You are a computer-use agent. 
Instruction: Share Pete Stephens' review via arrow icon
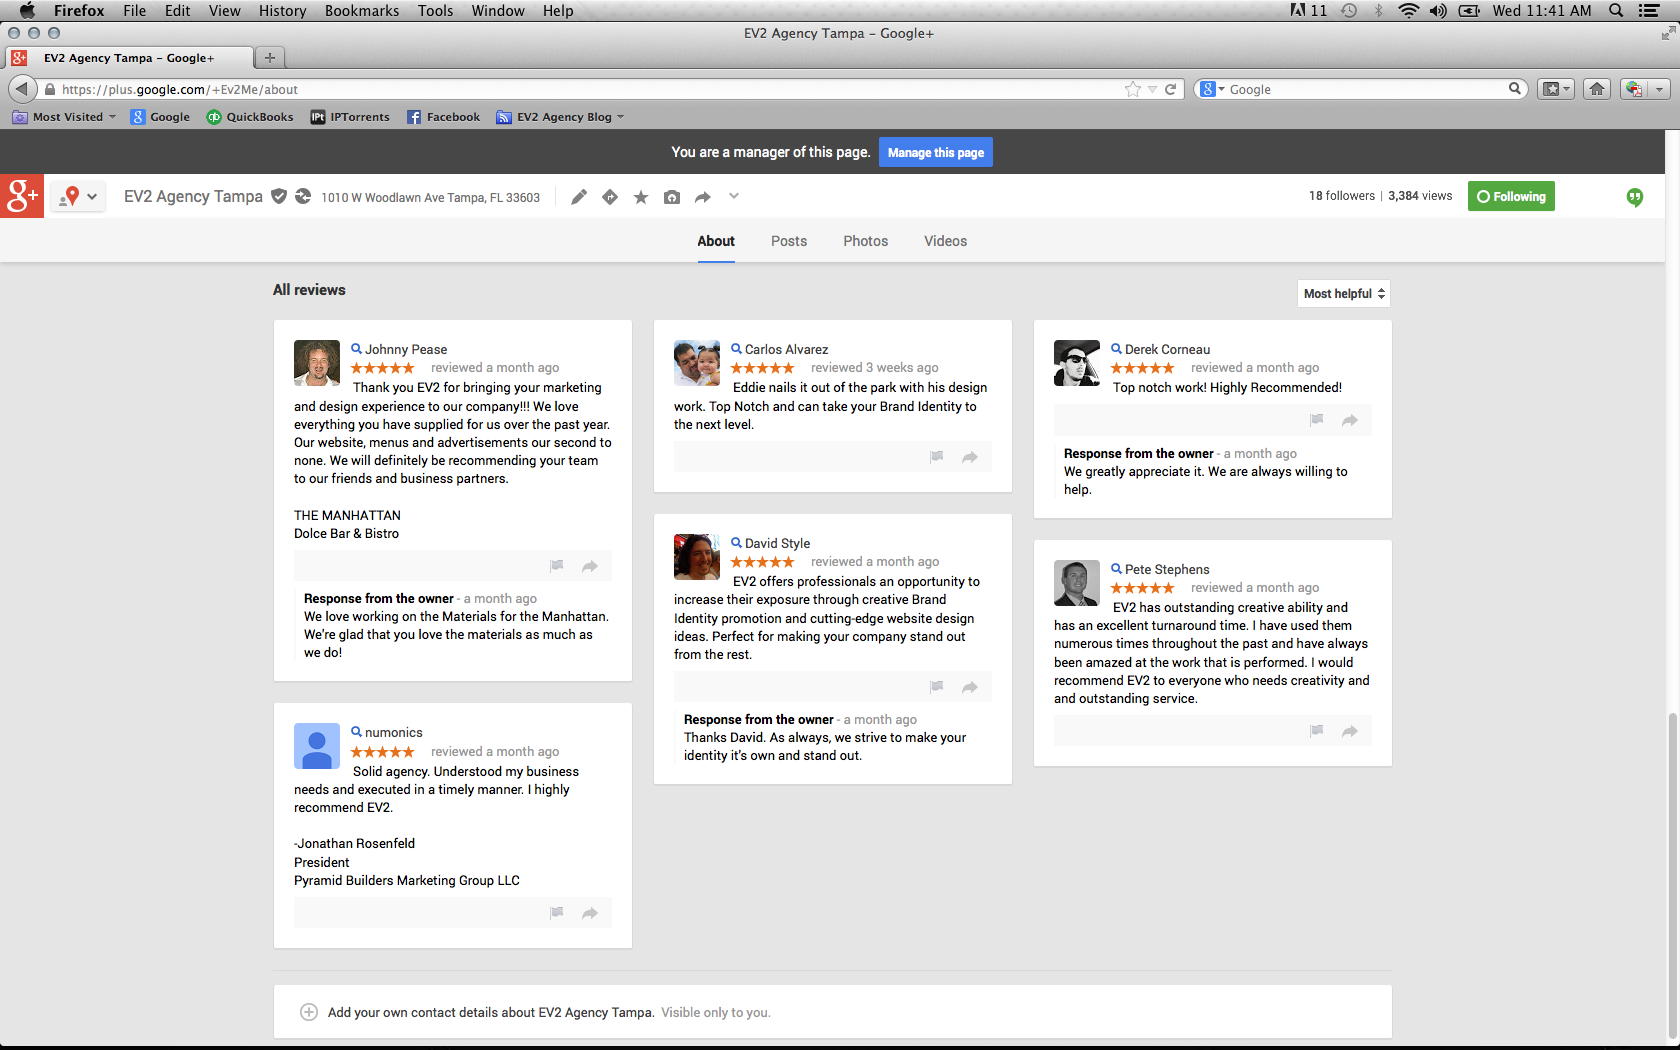1349,731
